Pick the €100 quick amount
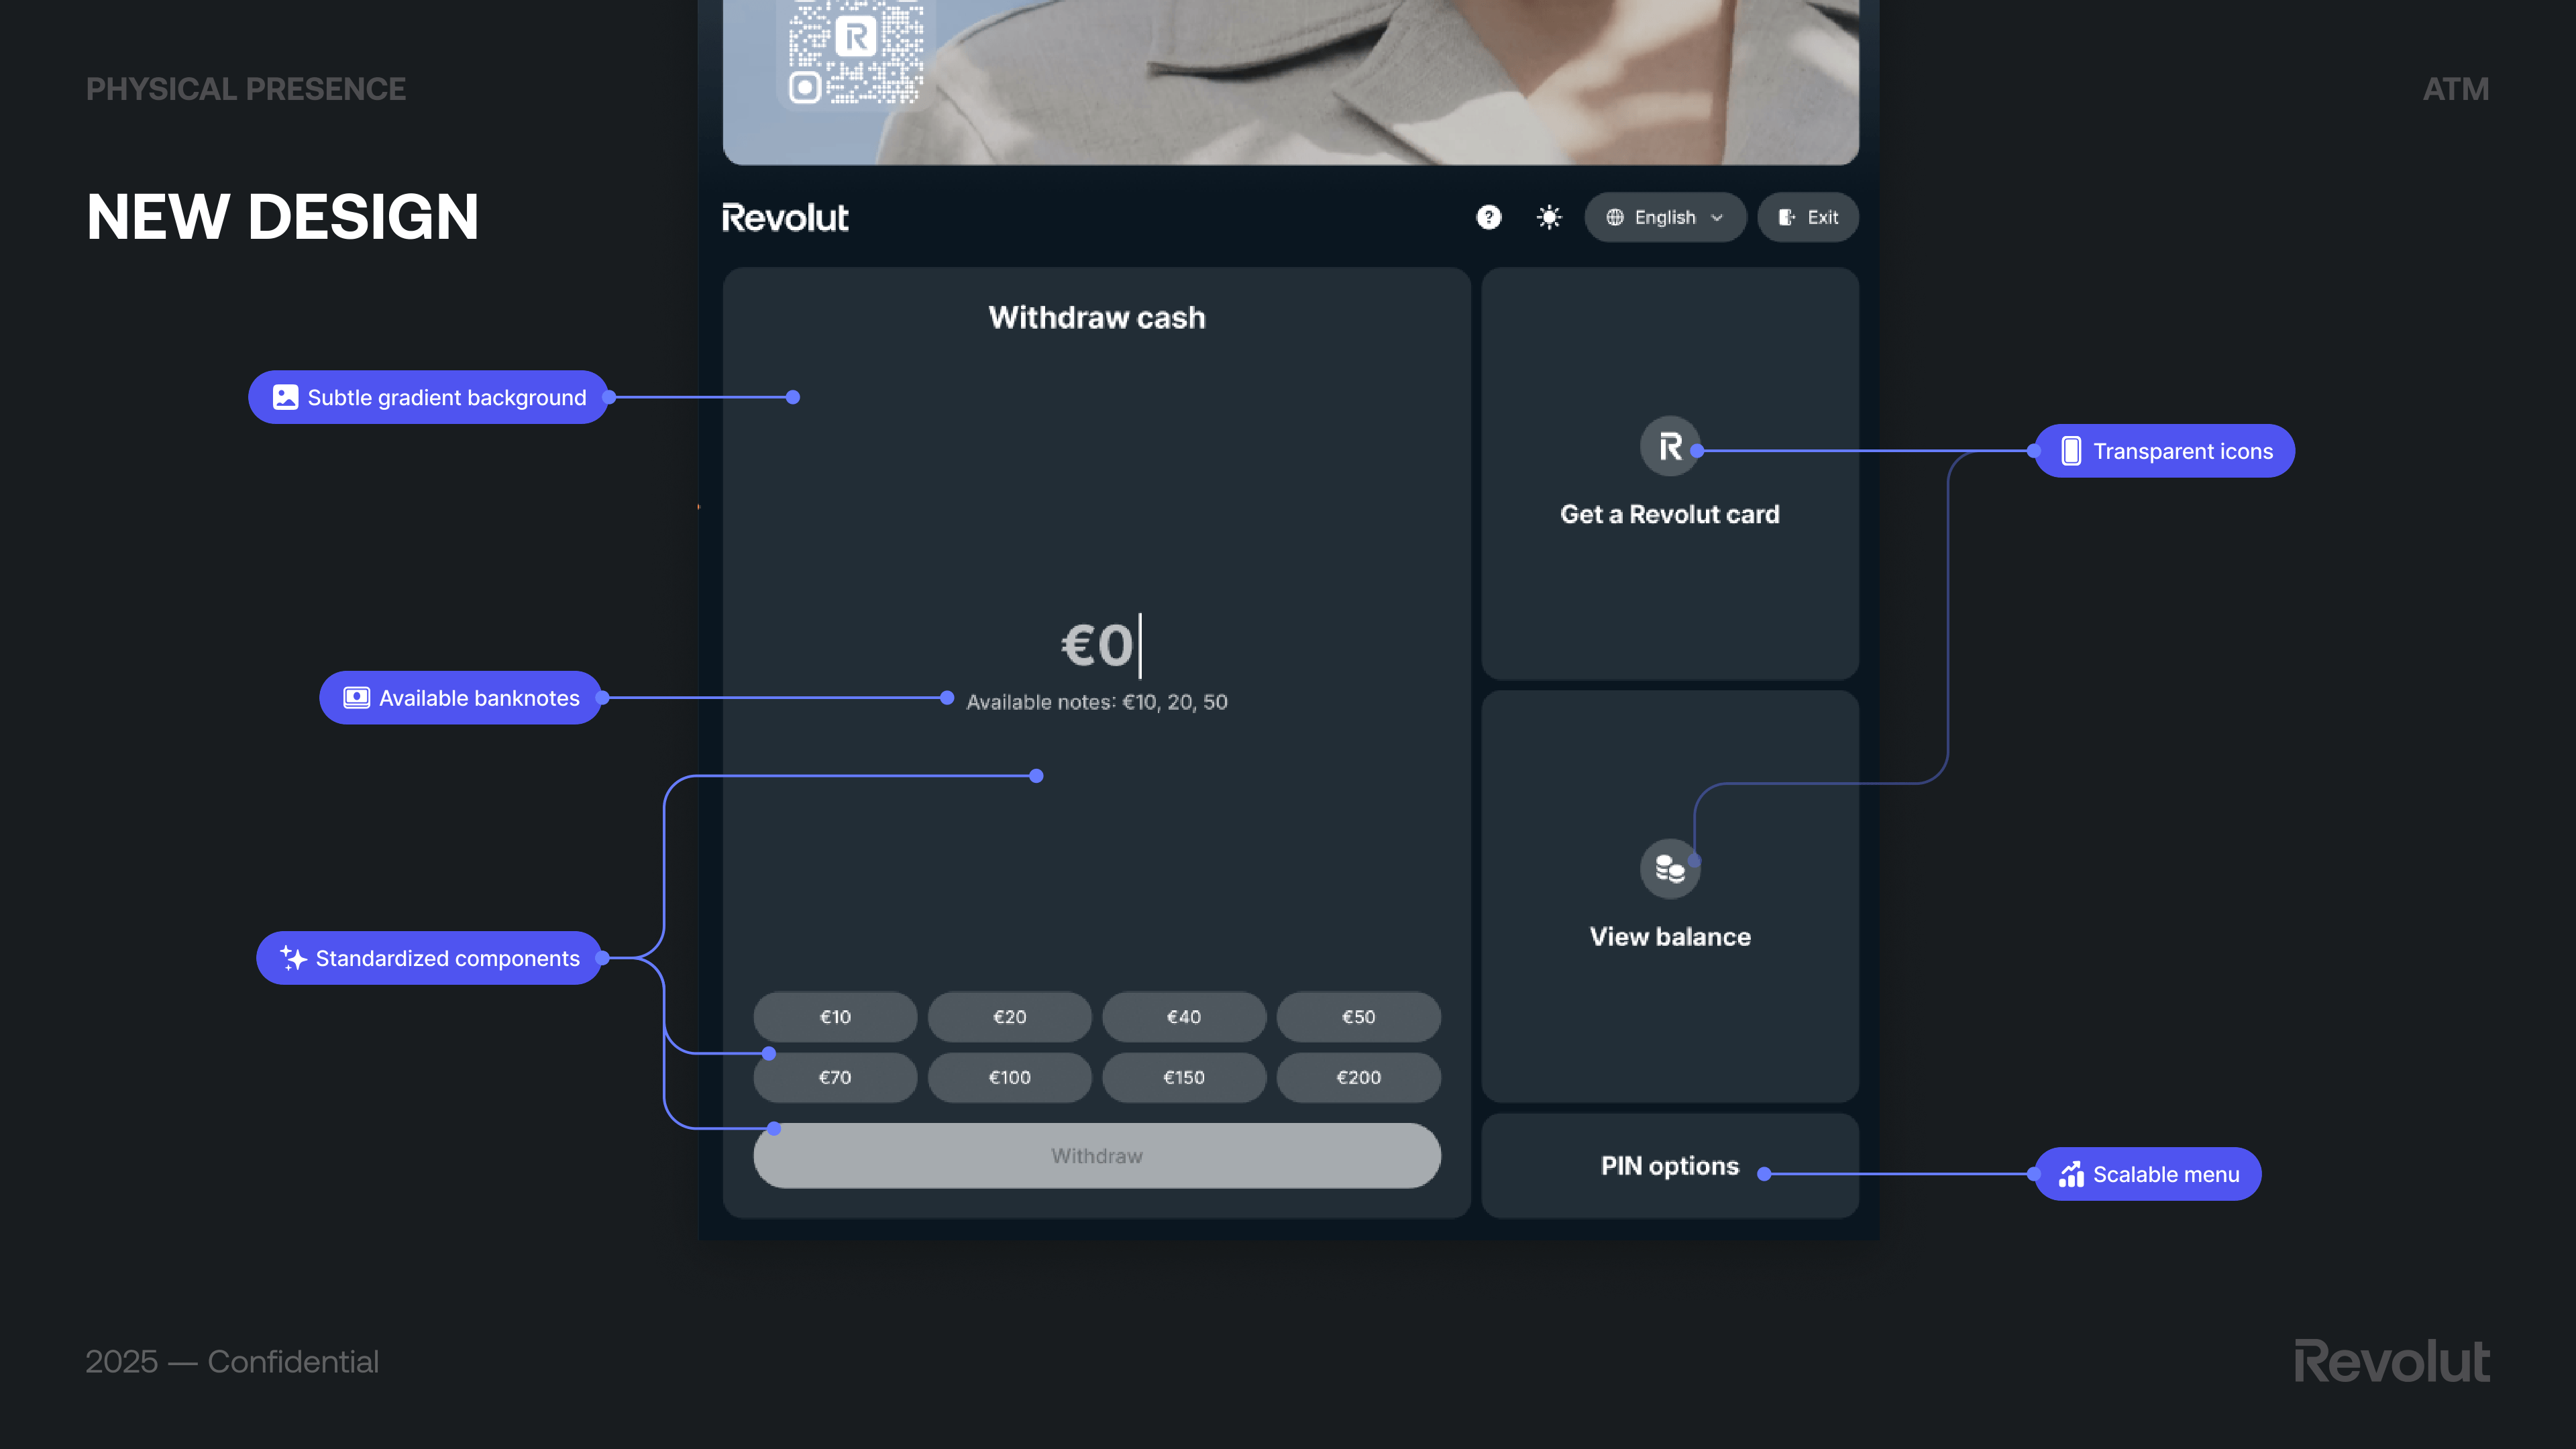 pos(1009,1077)
